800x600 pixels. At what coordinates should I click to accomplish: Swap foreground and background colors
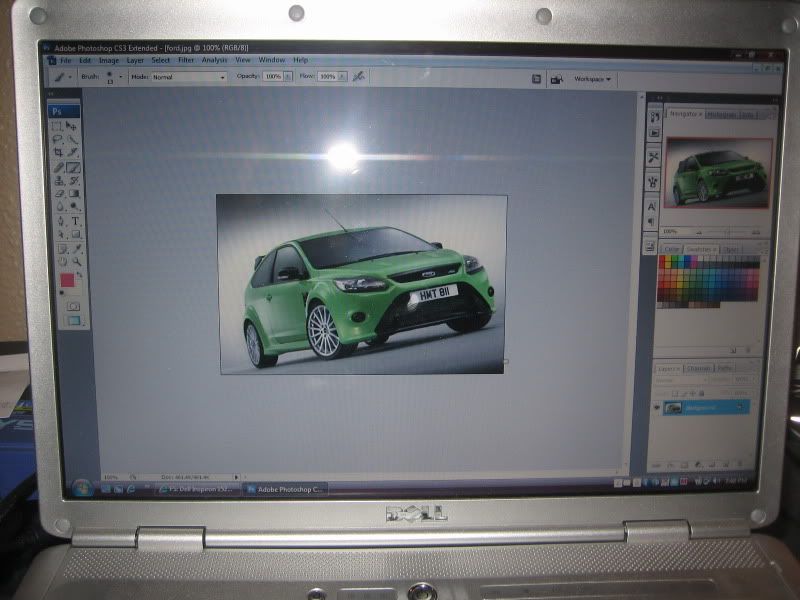click(x=79, y=274)
